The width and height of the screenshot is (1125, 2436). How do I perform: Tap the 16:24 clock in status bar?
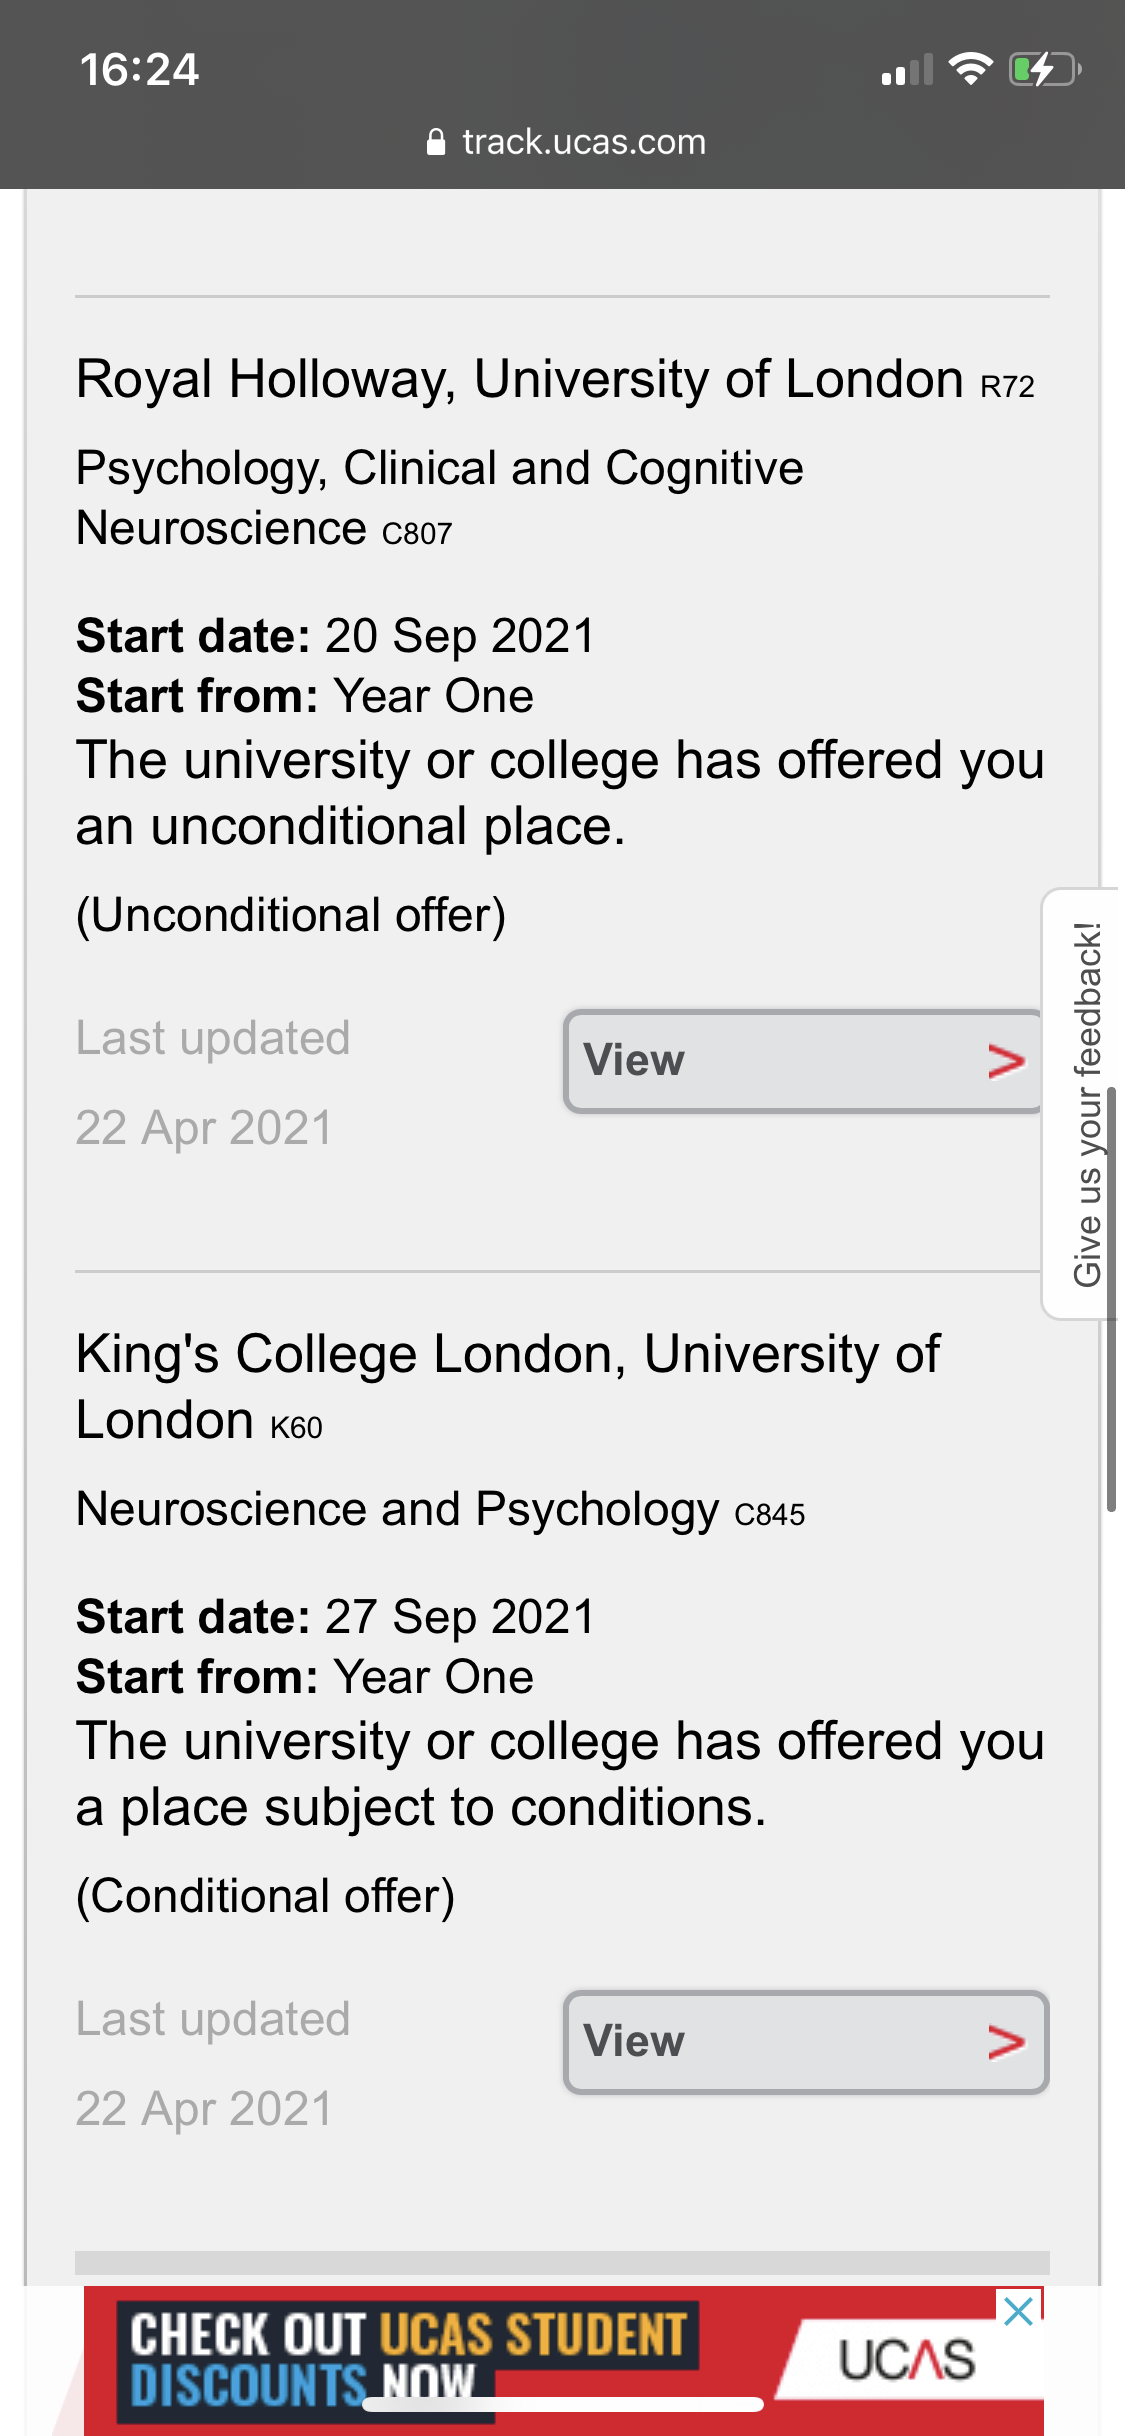click(x=139, y=70)
